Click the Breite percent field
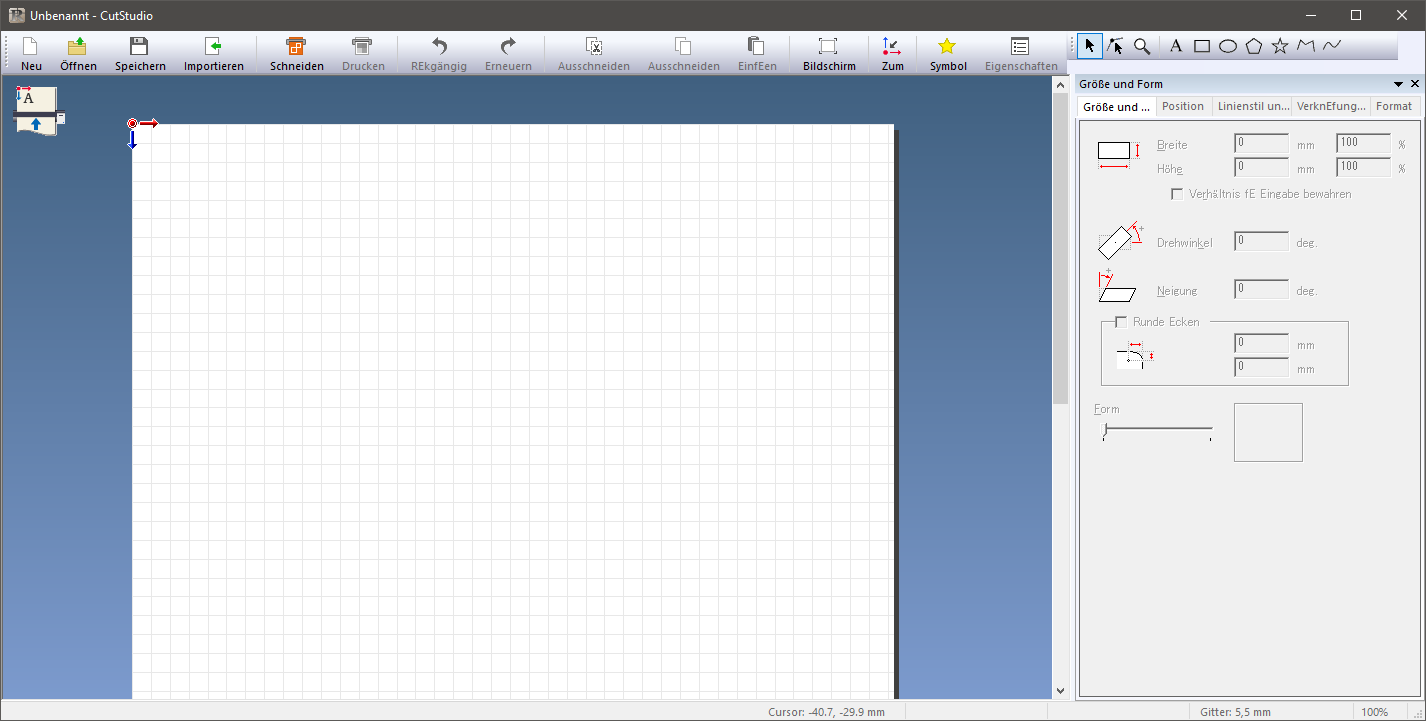This screenshot has width=1426, height=721. 1364,144
